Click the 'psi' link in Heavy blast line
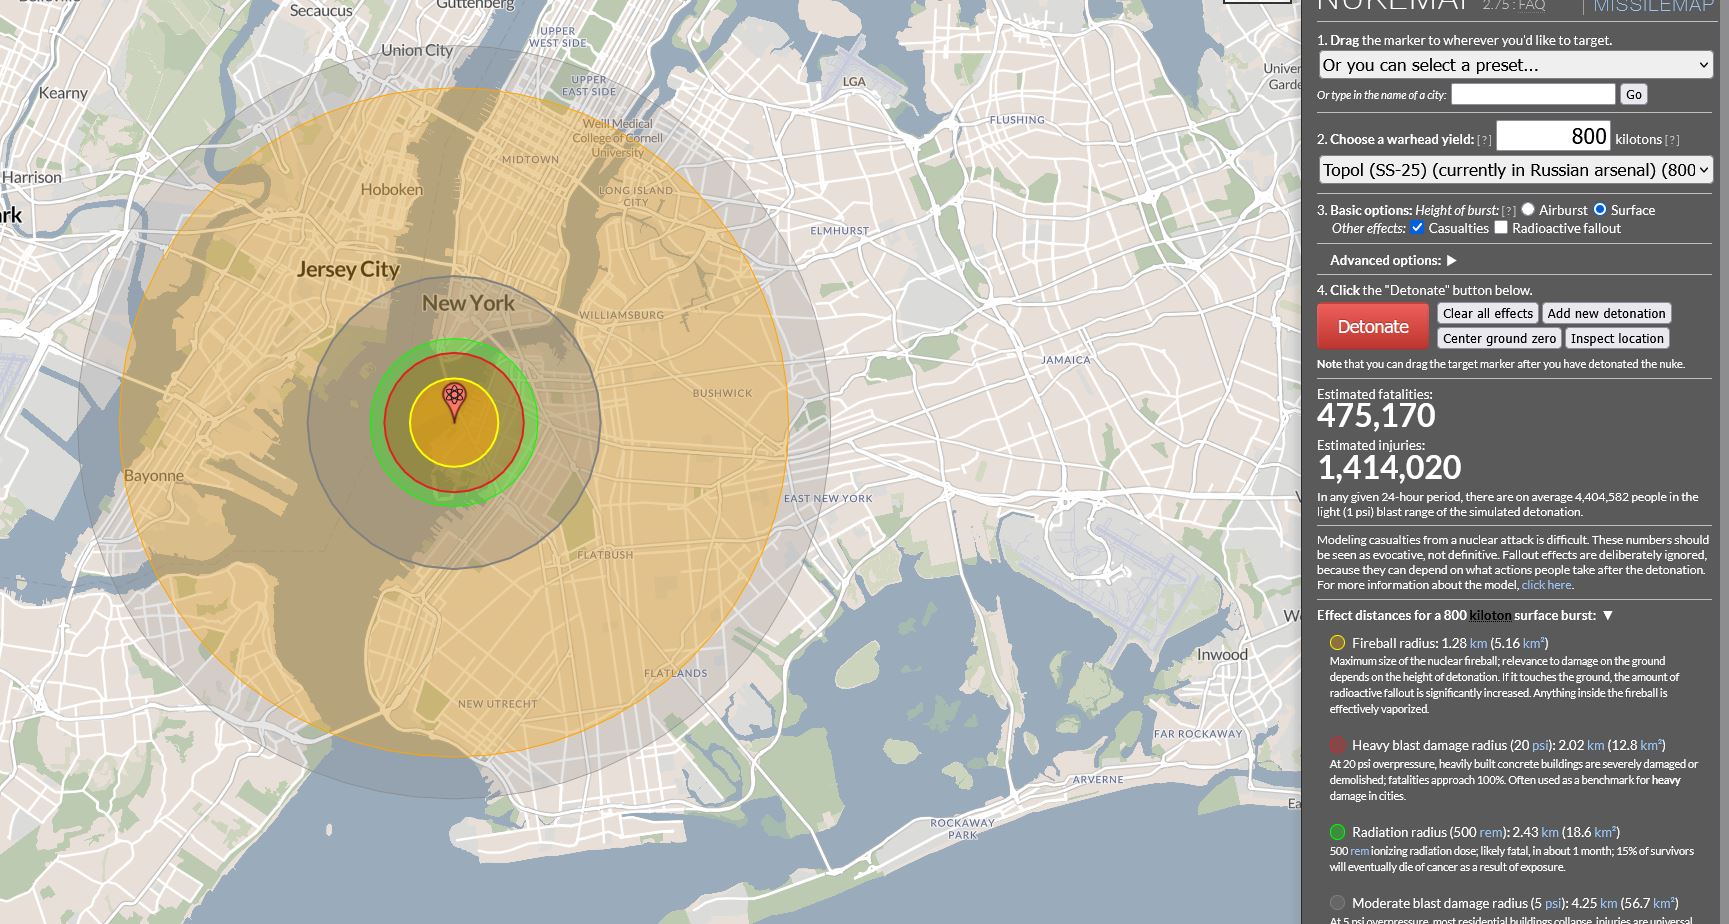 click(1540, 745)
